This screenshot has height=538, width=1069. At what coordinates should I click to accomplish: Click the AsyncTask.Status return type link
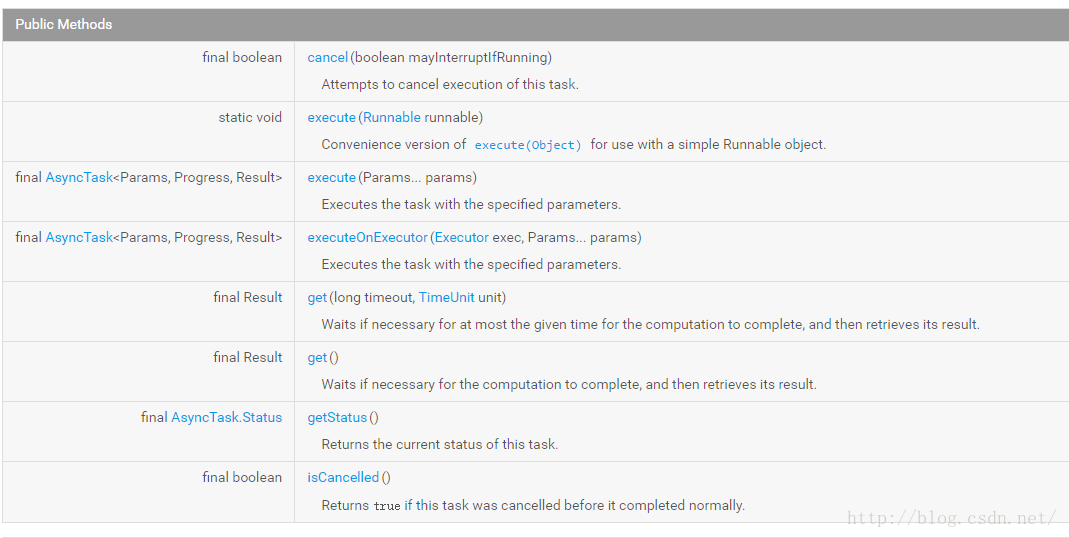click(x=226, y=417)
